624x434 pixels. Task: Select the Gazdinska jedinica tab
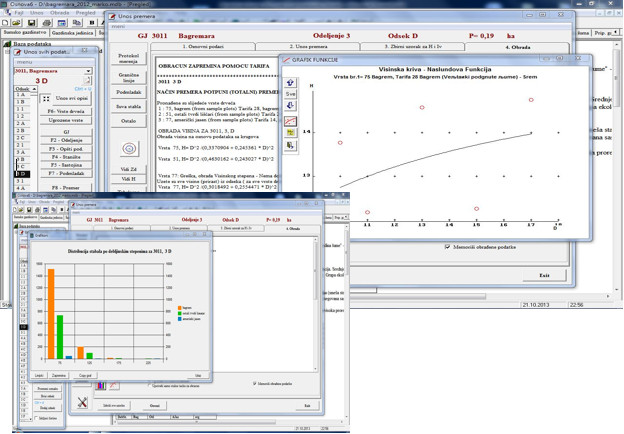point(72,33)
